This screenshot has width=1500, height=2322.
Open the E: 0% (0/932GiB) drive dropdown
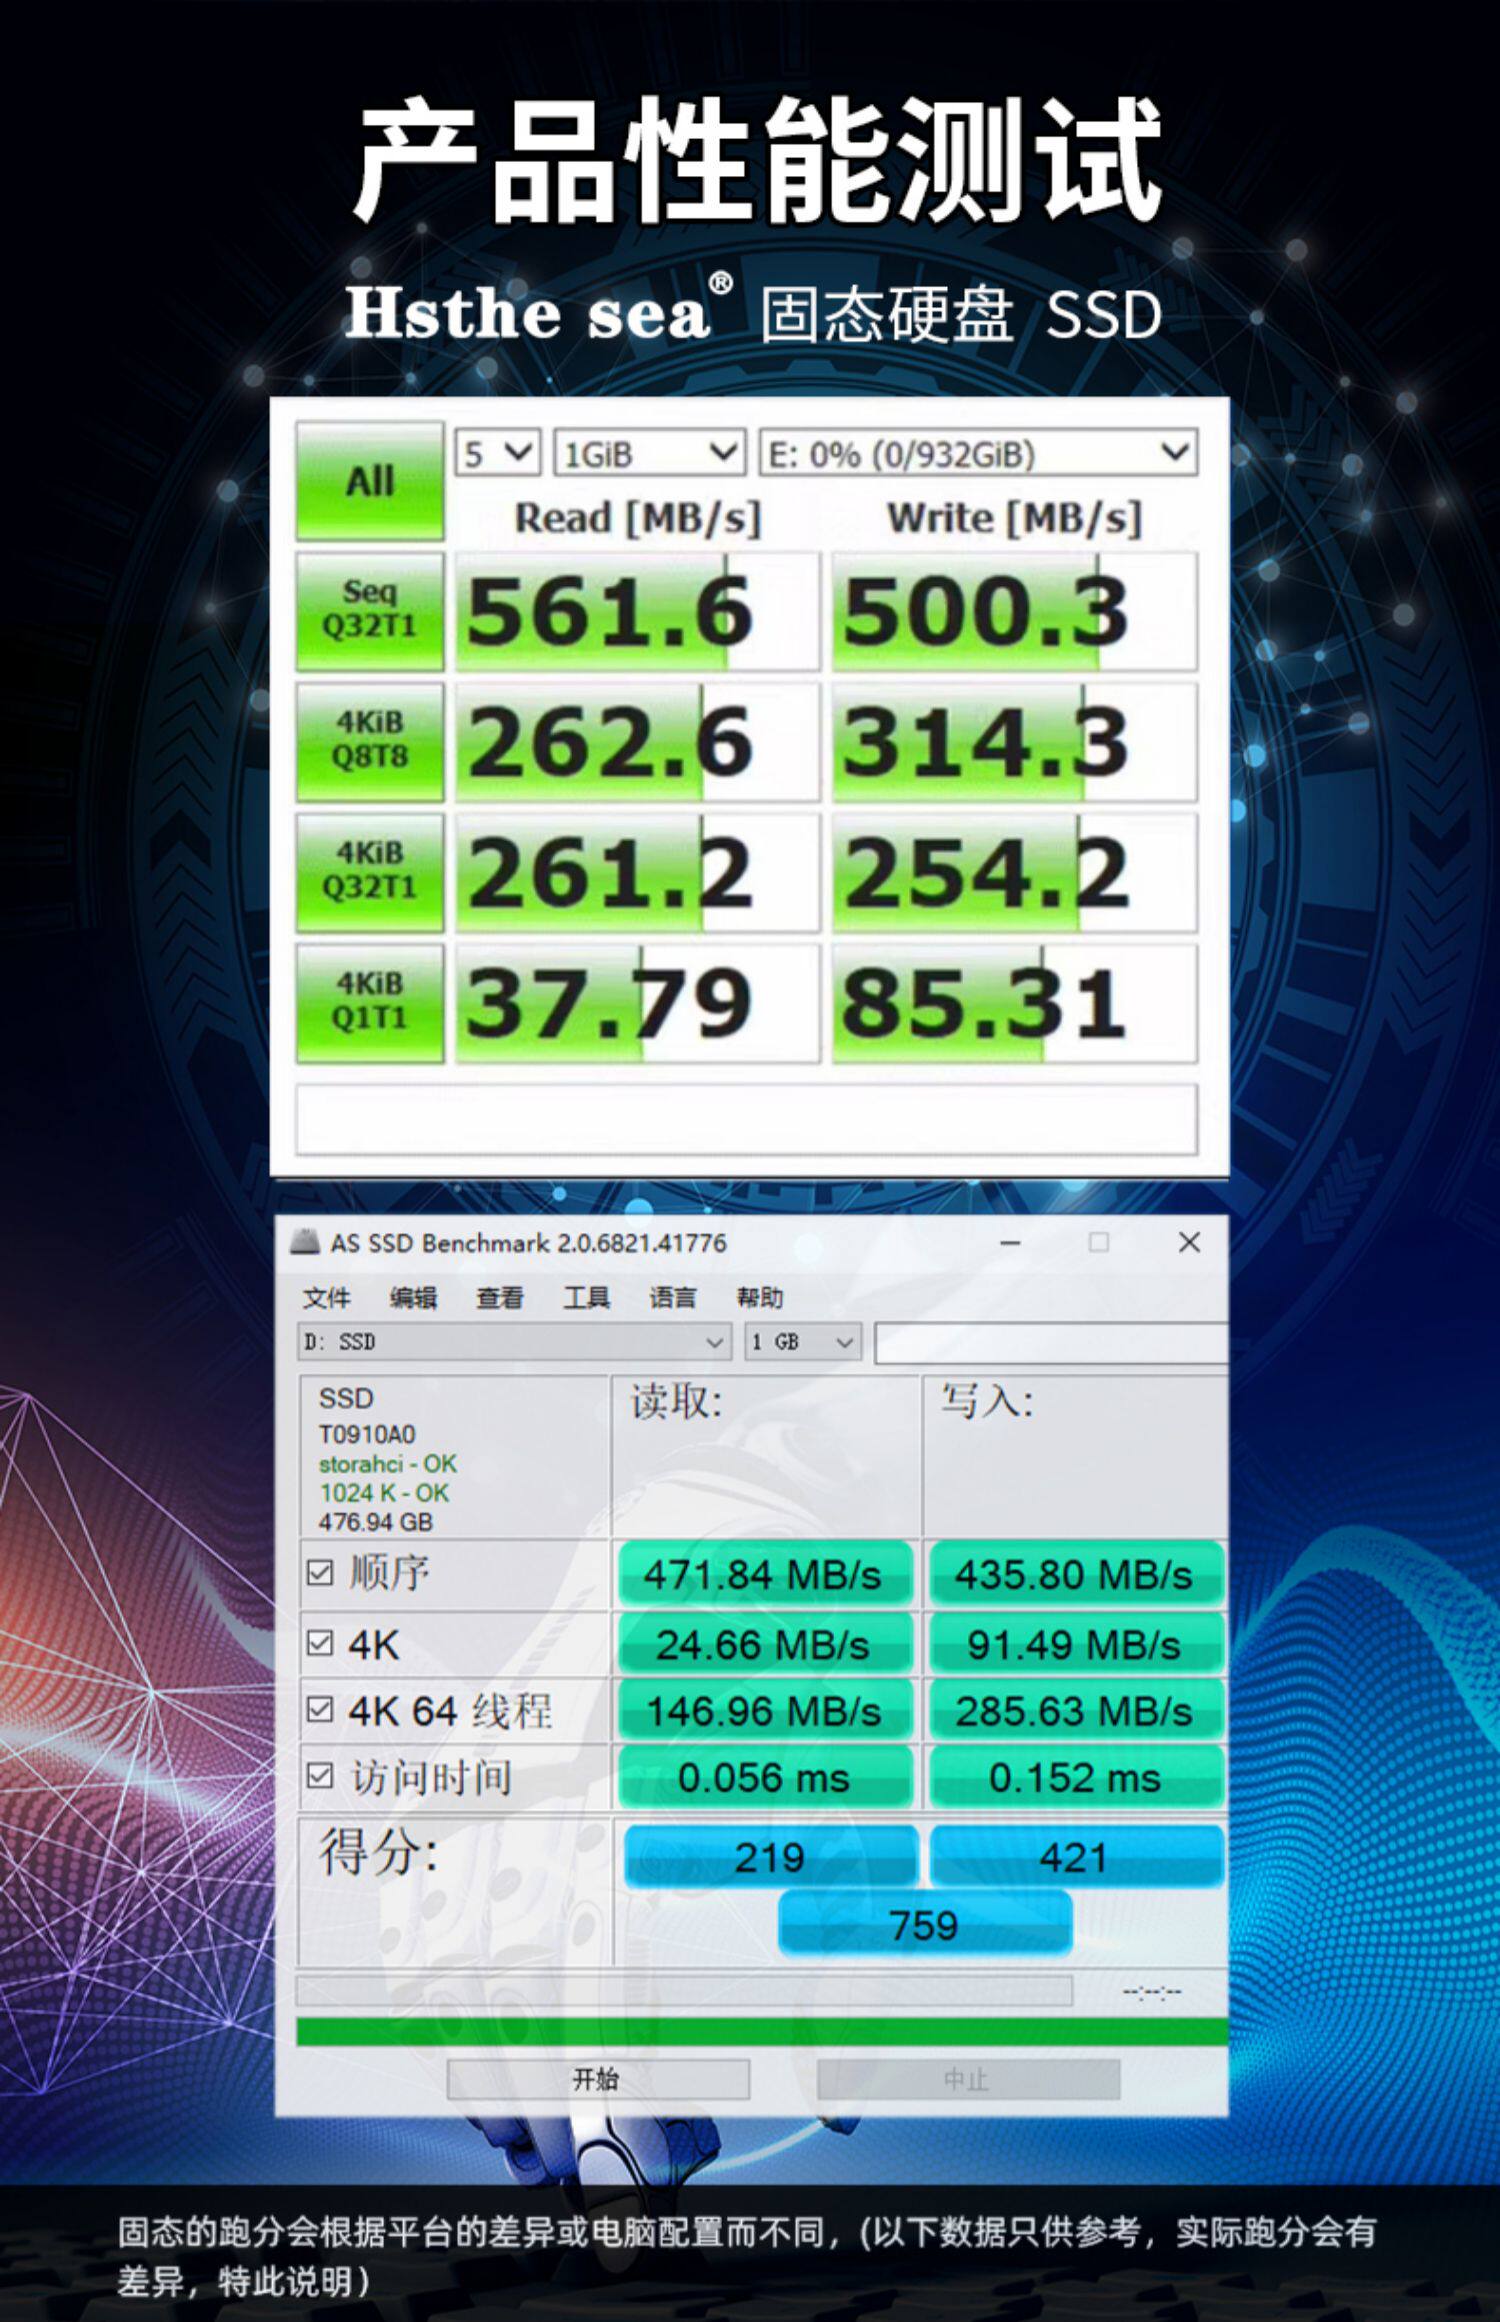(978, 453)
